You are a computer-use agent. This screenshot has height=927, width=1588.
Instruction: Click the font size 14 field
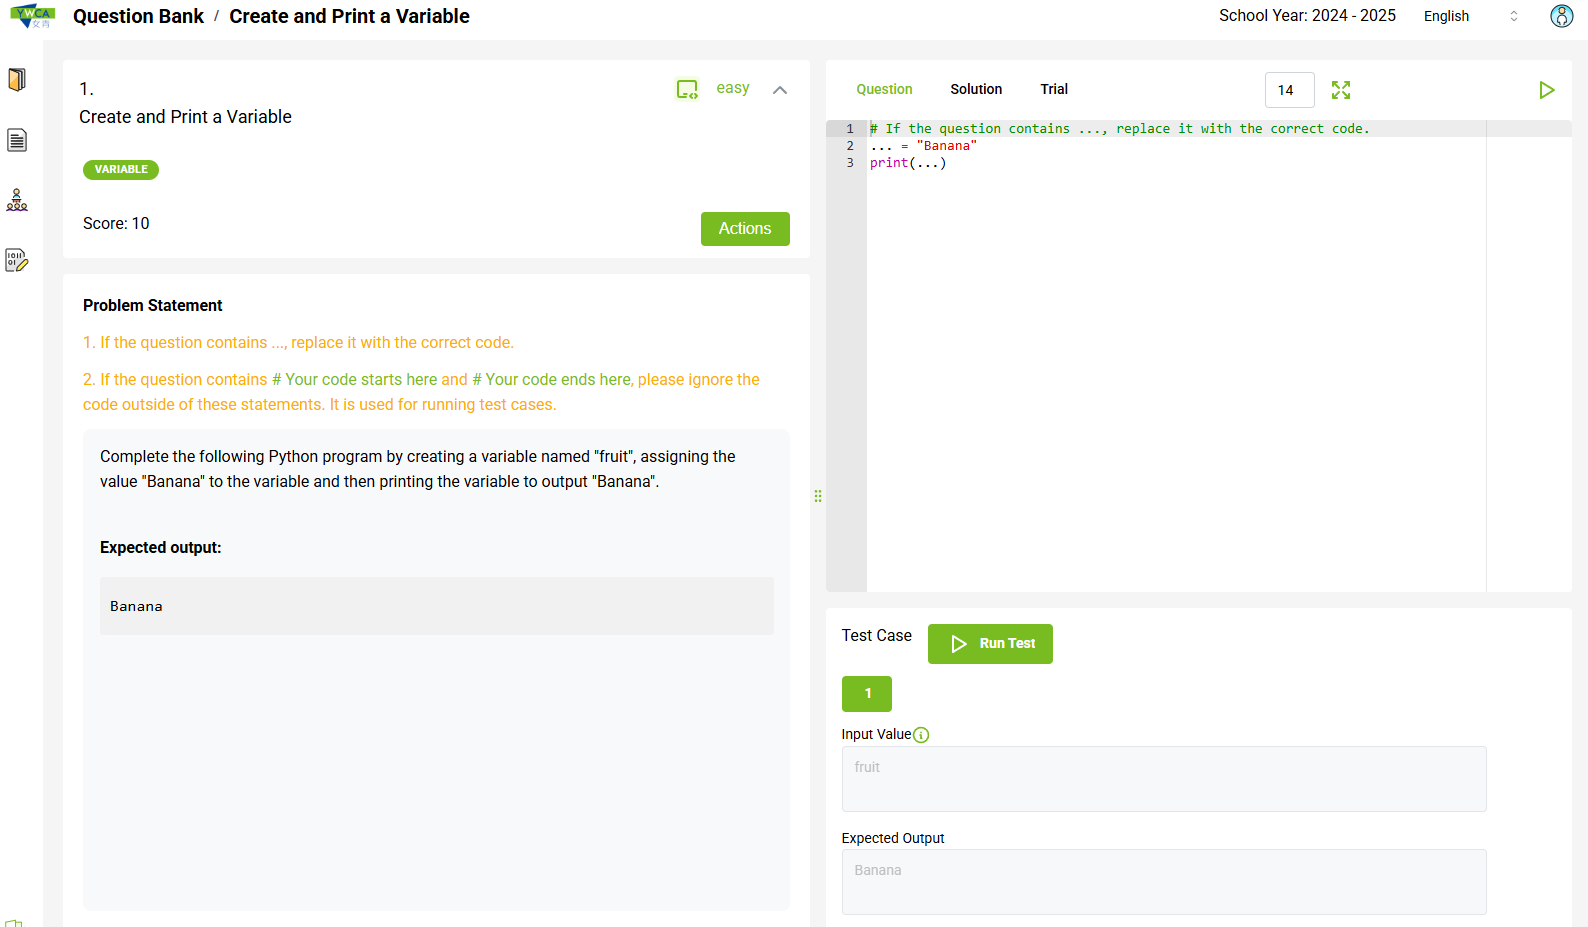tap(1289, 90)
